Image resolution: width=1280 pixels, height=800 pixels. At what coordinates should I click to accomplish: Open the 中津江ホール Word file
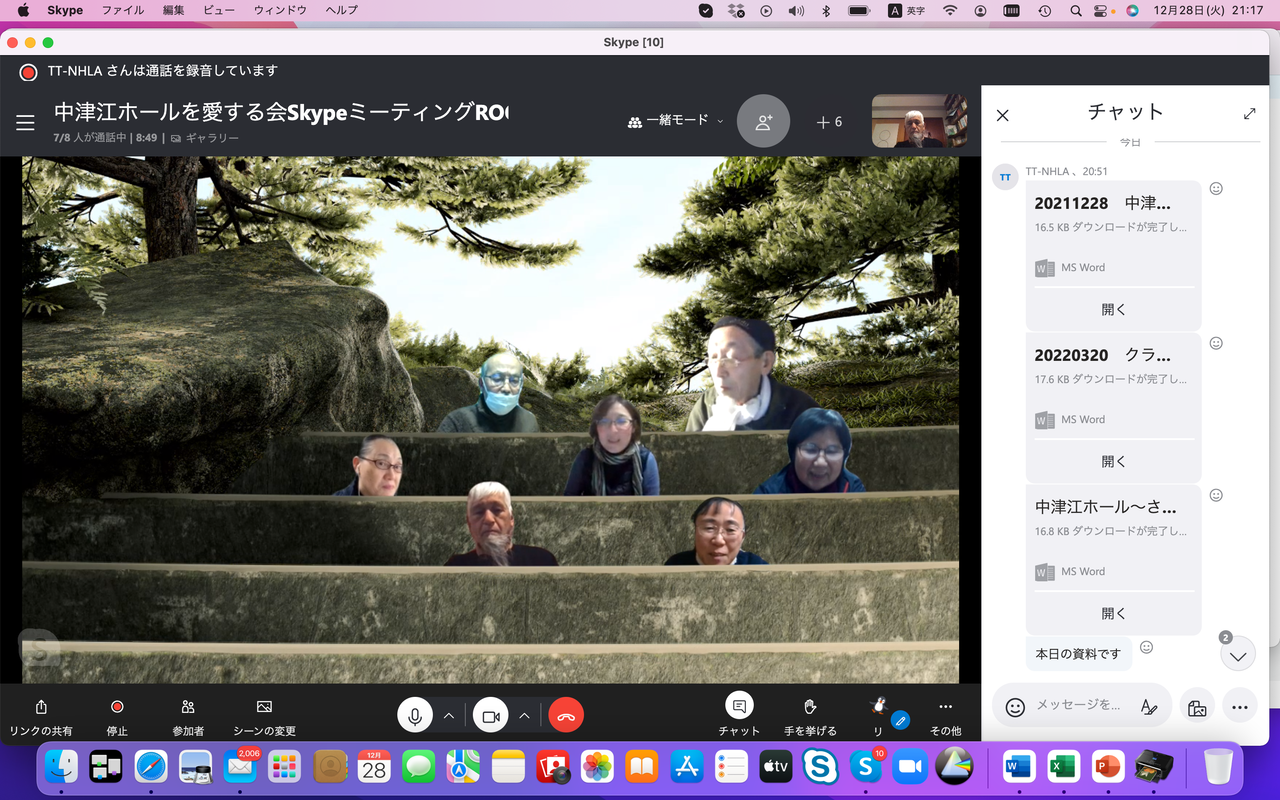(1113, 614)
